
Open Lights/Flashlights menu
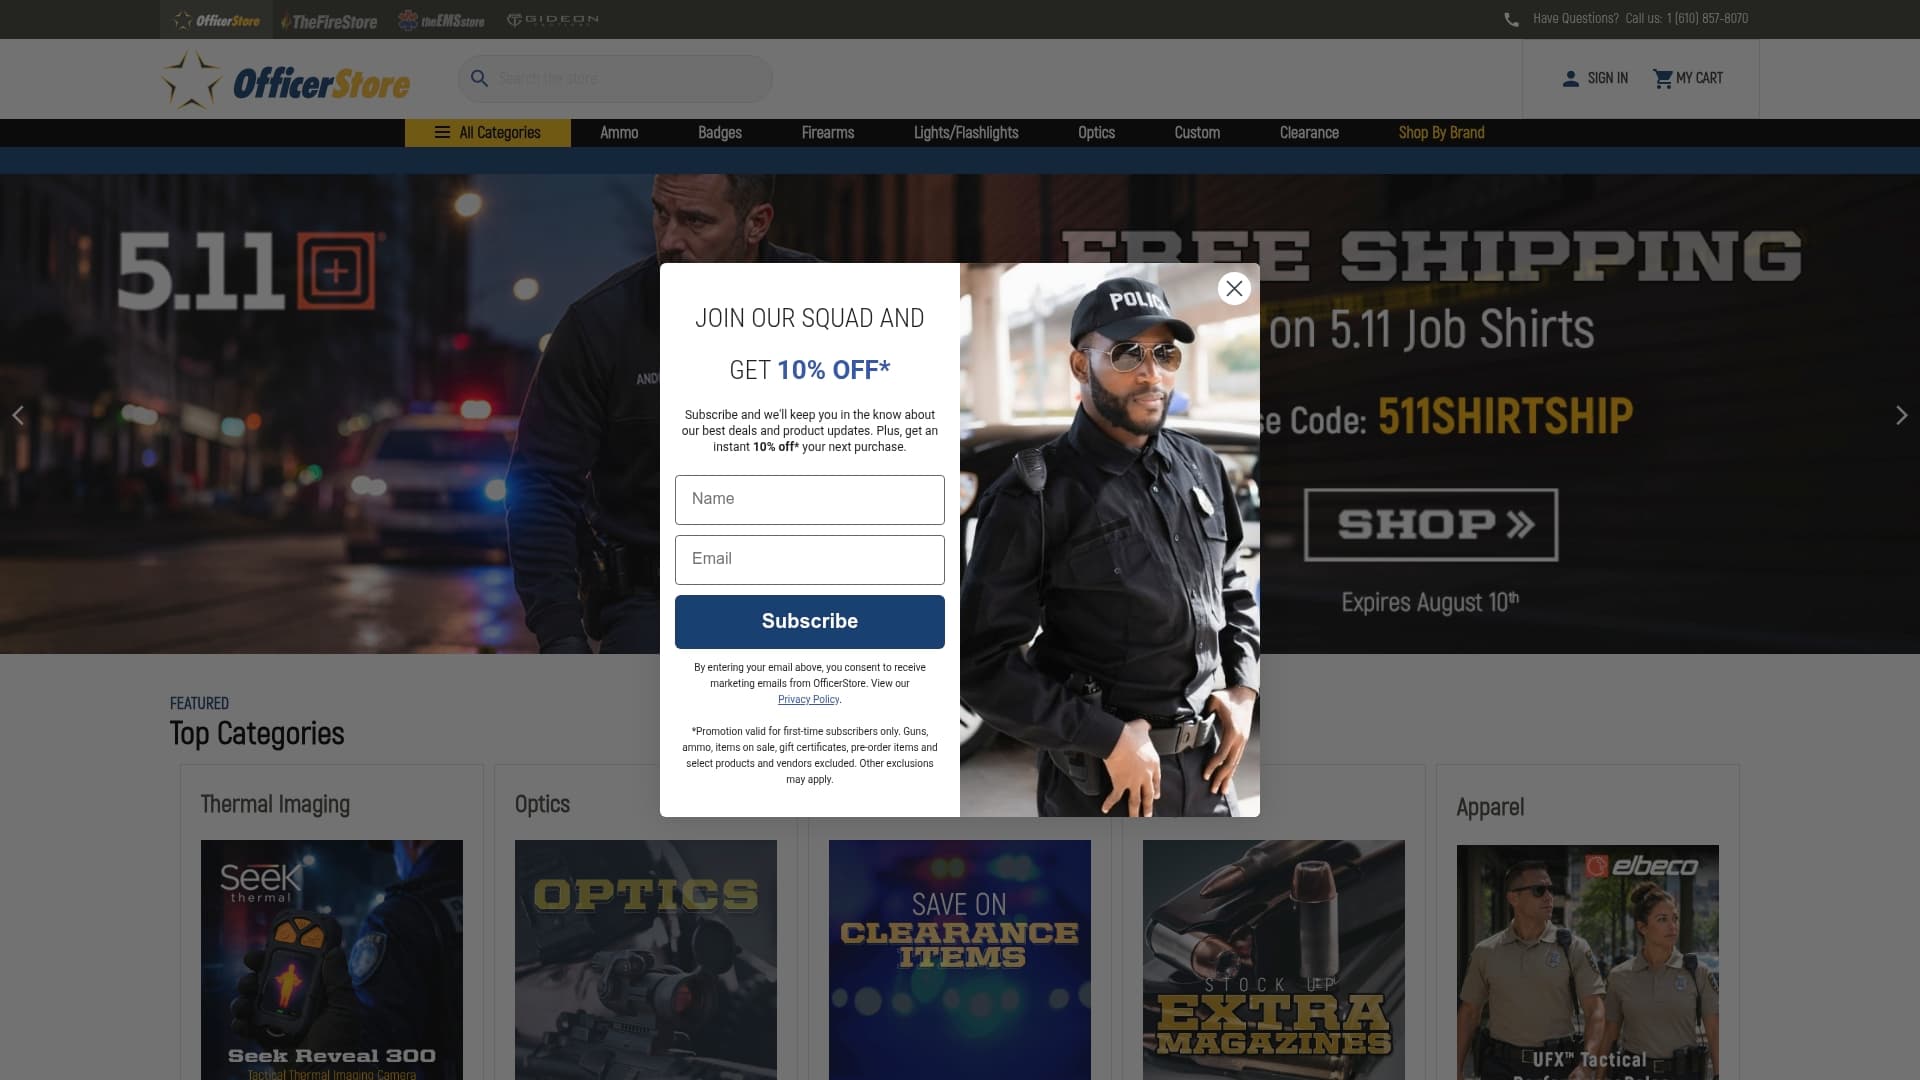pyautogui.click(x=966, y=133)
